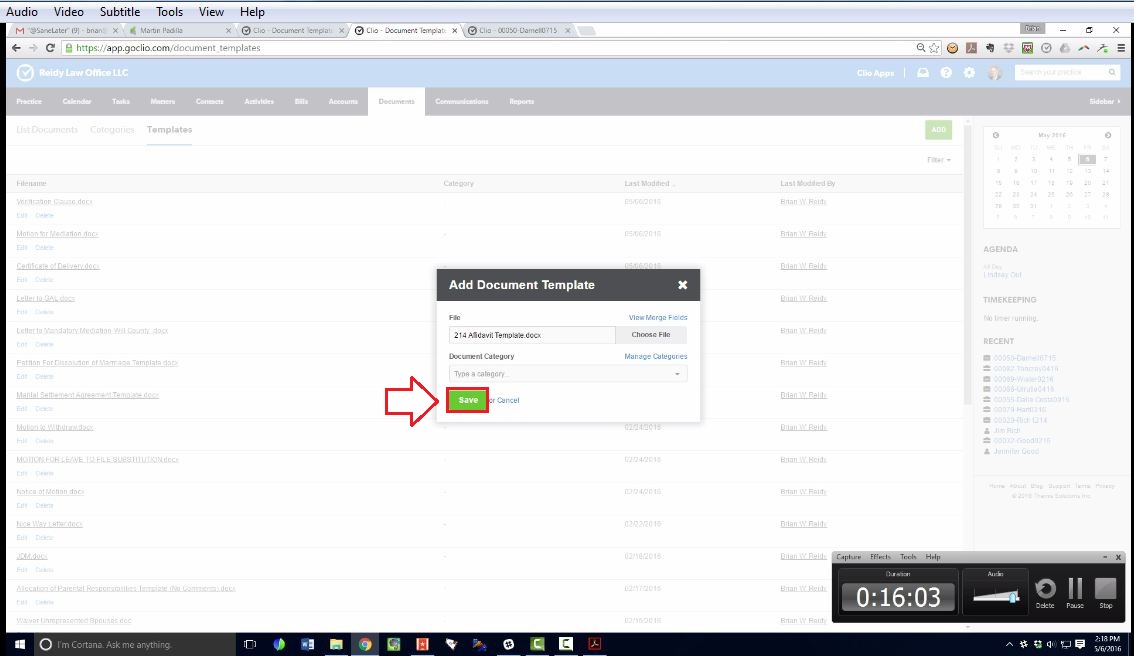Switch to the Martin Padilla browser tab
Image resolution: width=1134 pixels, height=656 pixels.
point(178,30)
